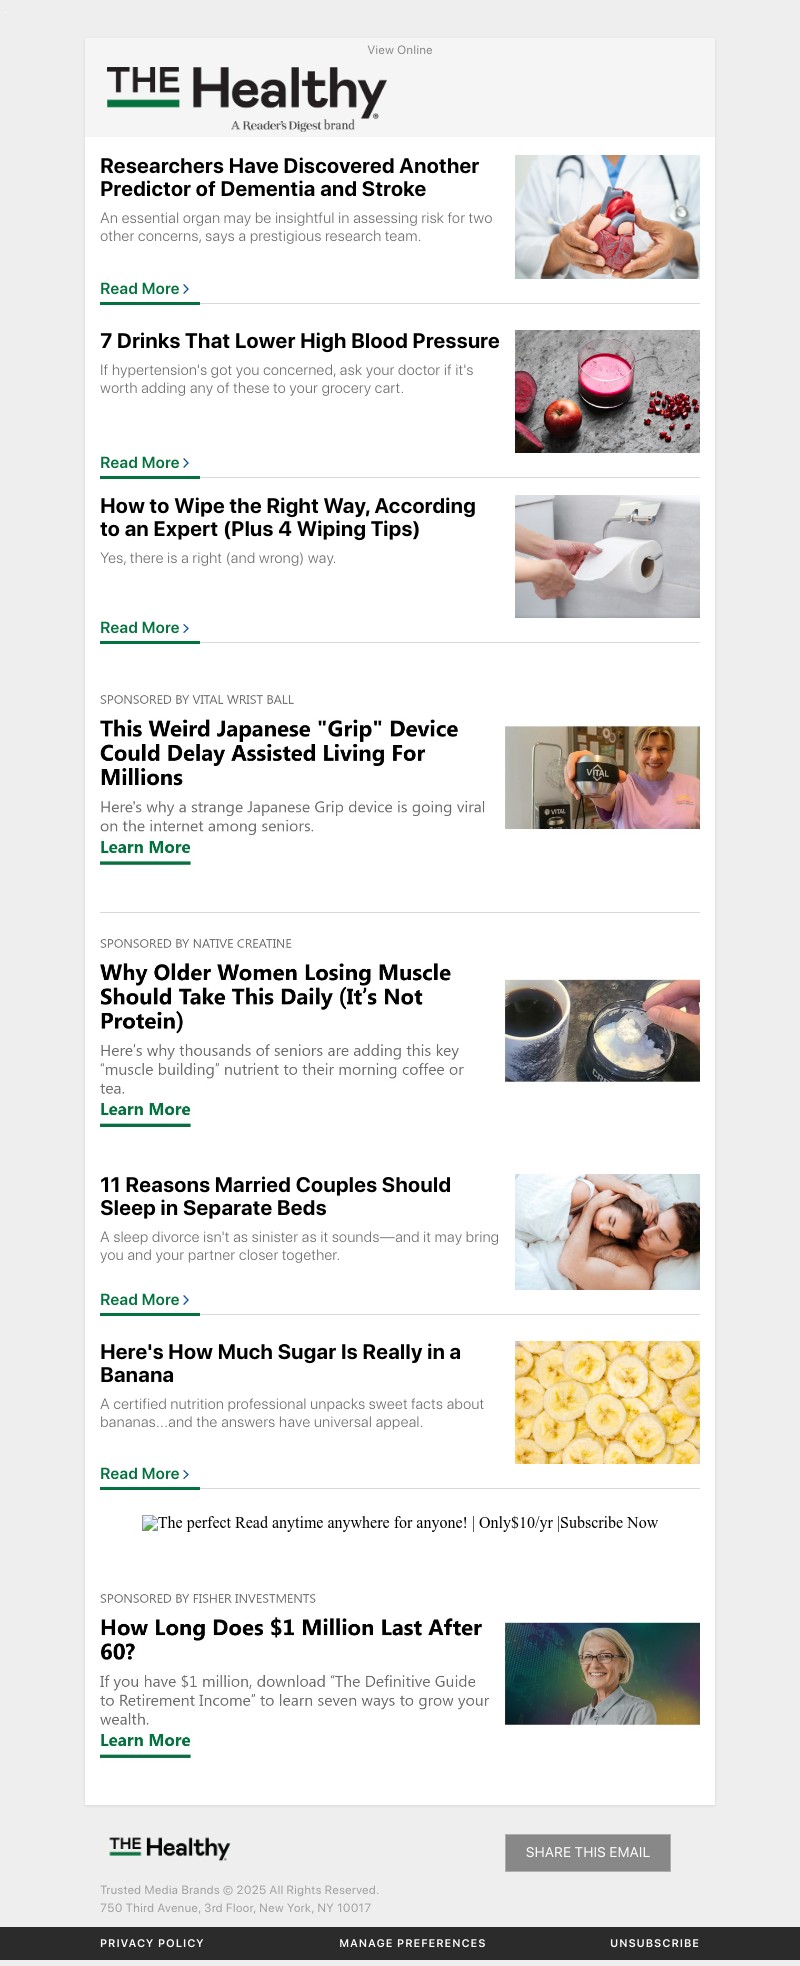
Task: Click the Unsubscribe footer link
Action: click(655, 1943)
